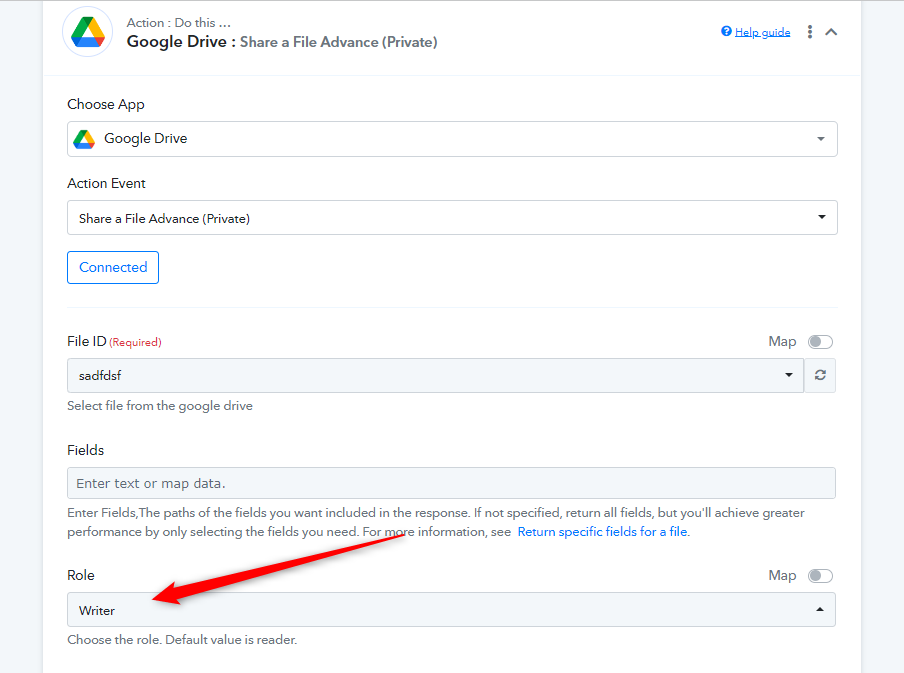The height and width of the screenshot is (673, 904).
Task: Open the Action Event dropdown
Action: tap(452, 217)
